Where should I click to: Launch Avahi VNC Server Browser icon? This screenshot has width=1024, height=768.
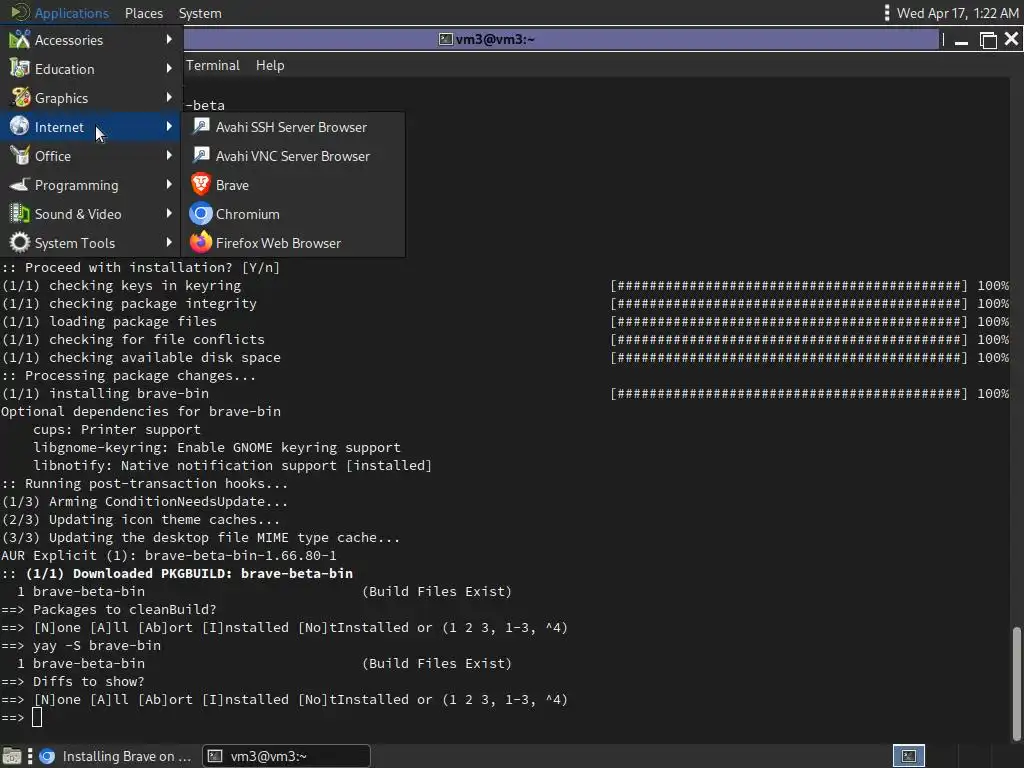(200, 156)
